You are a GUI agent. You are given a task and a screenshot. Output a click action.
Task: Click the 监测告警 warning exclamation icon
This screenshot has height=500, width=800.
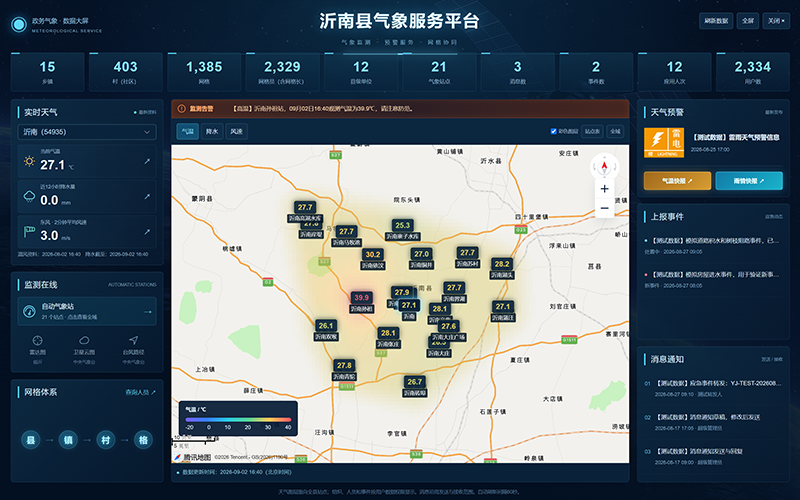[x=181, y=109]
